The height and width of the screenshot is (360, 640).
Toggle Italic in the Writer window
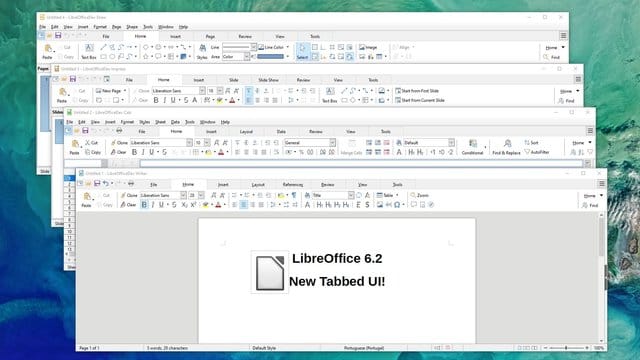coord(153,205)
